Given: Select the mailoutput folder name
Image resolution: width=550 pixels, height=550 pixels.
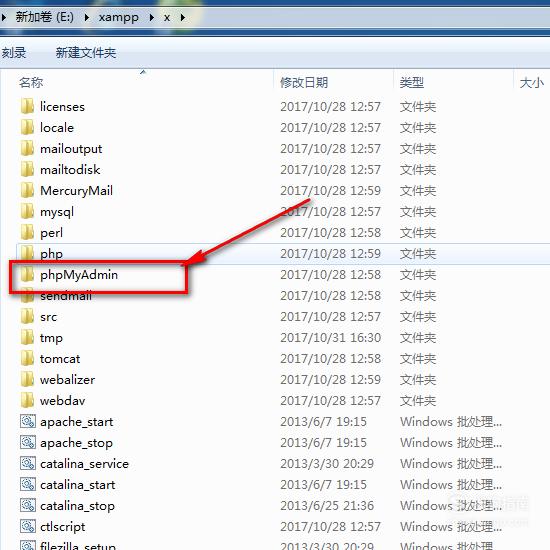Looking at the screenshot, I should click(71, 149).
